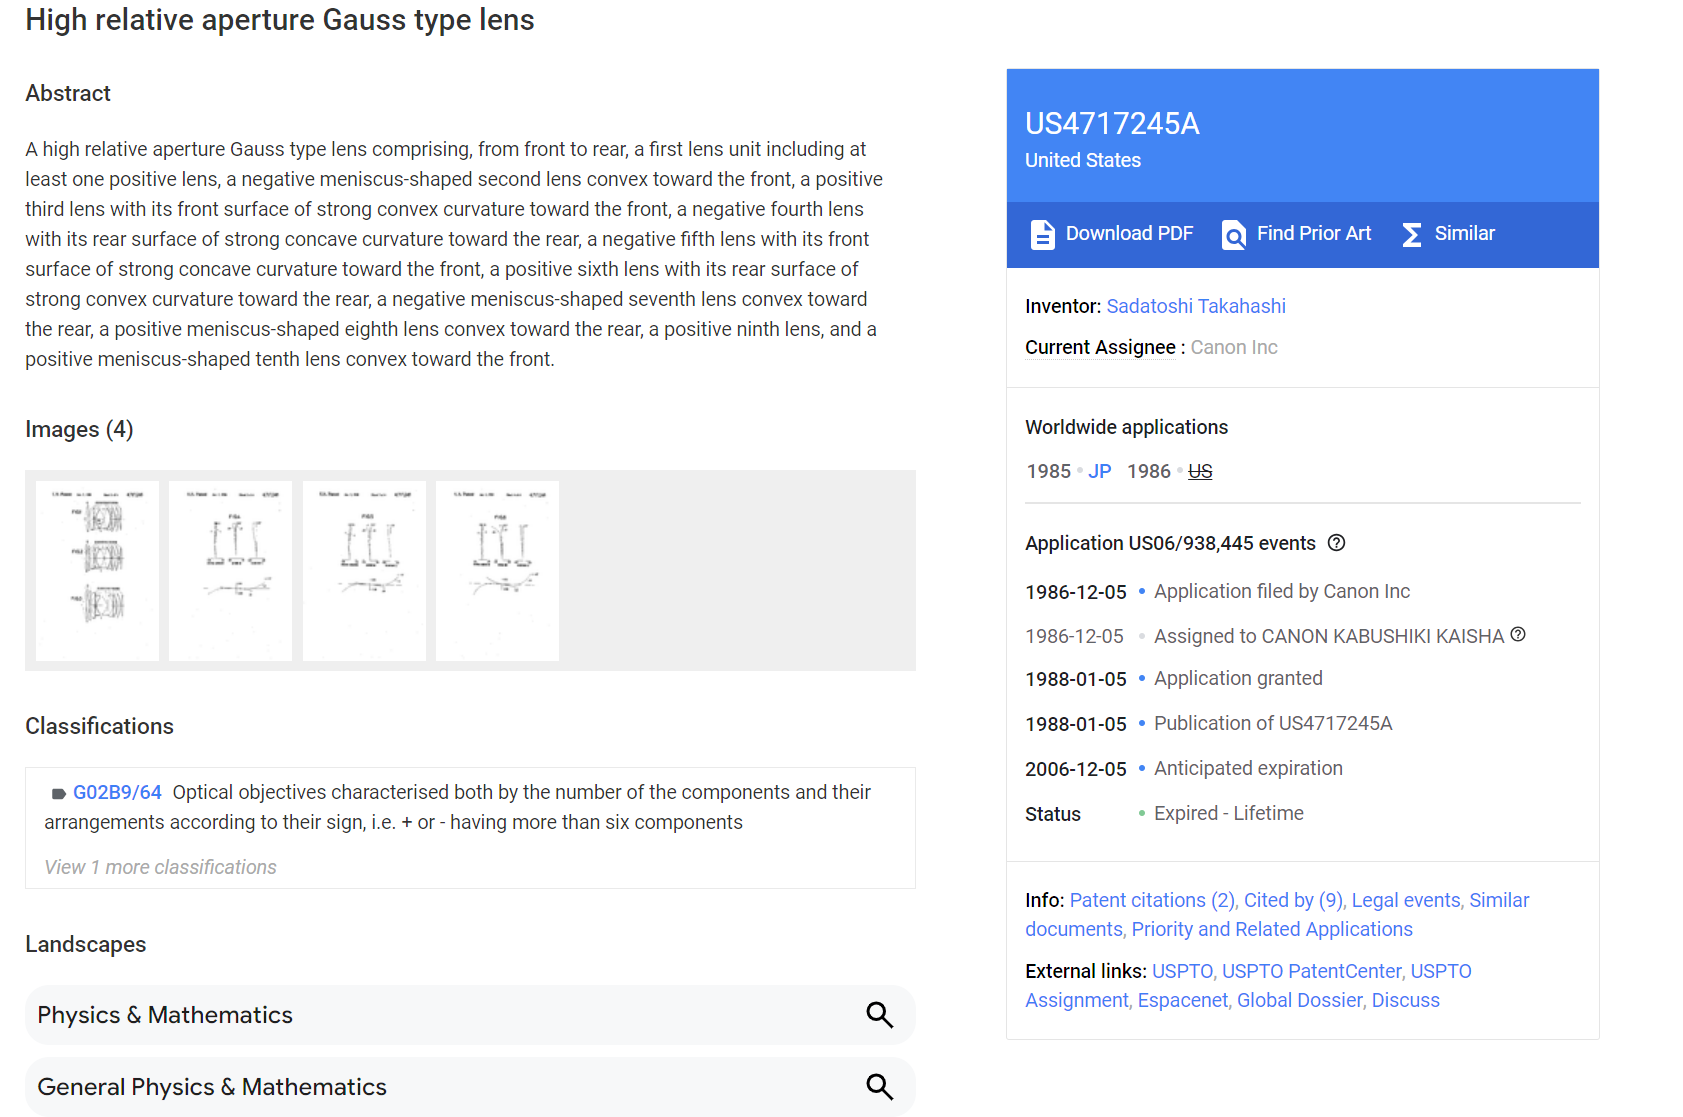Click the tag icon before G02B9/64

click(x=59, y=794)
